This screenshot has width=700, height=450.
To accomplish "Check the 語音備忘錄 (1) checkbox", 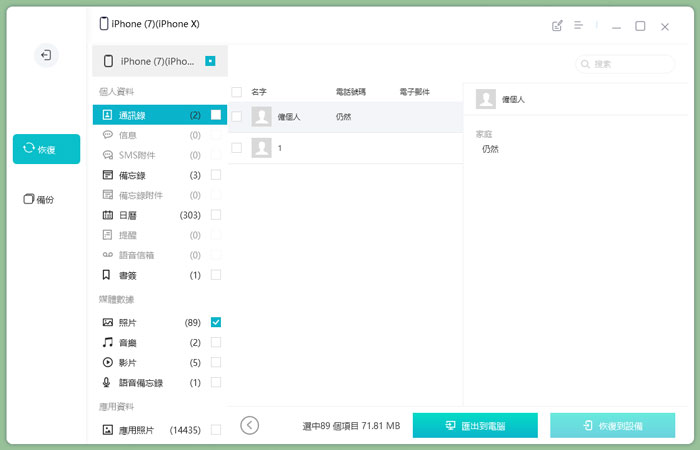I will click(x=216, y=382).
